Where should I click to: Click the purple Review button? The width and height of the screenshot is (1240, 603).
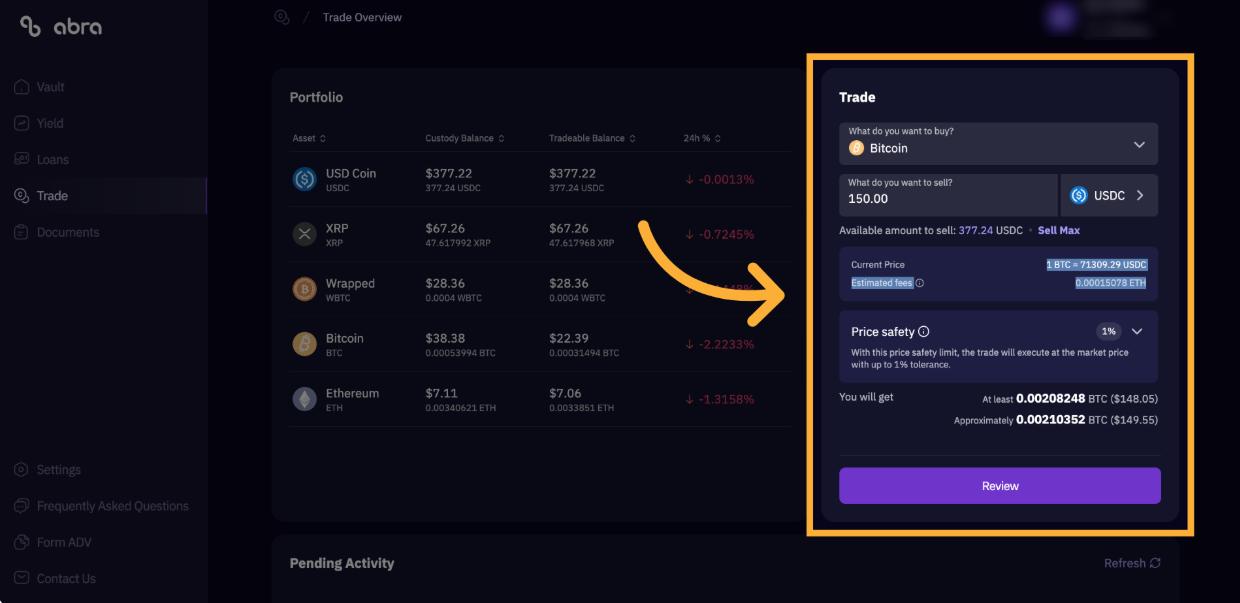(1000, 486)
